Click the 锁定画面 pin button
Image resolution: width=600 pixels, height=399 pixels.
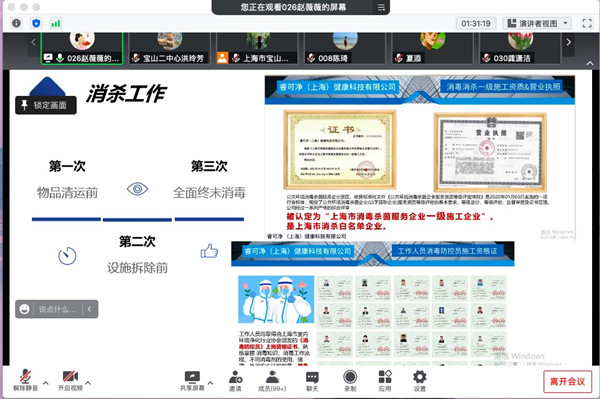click(46, 105)
